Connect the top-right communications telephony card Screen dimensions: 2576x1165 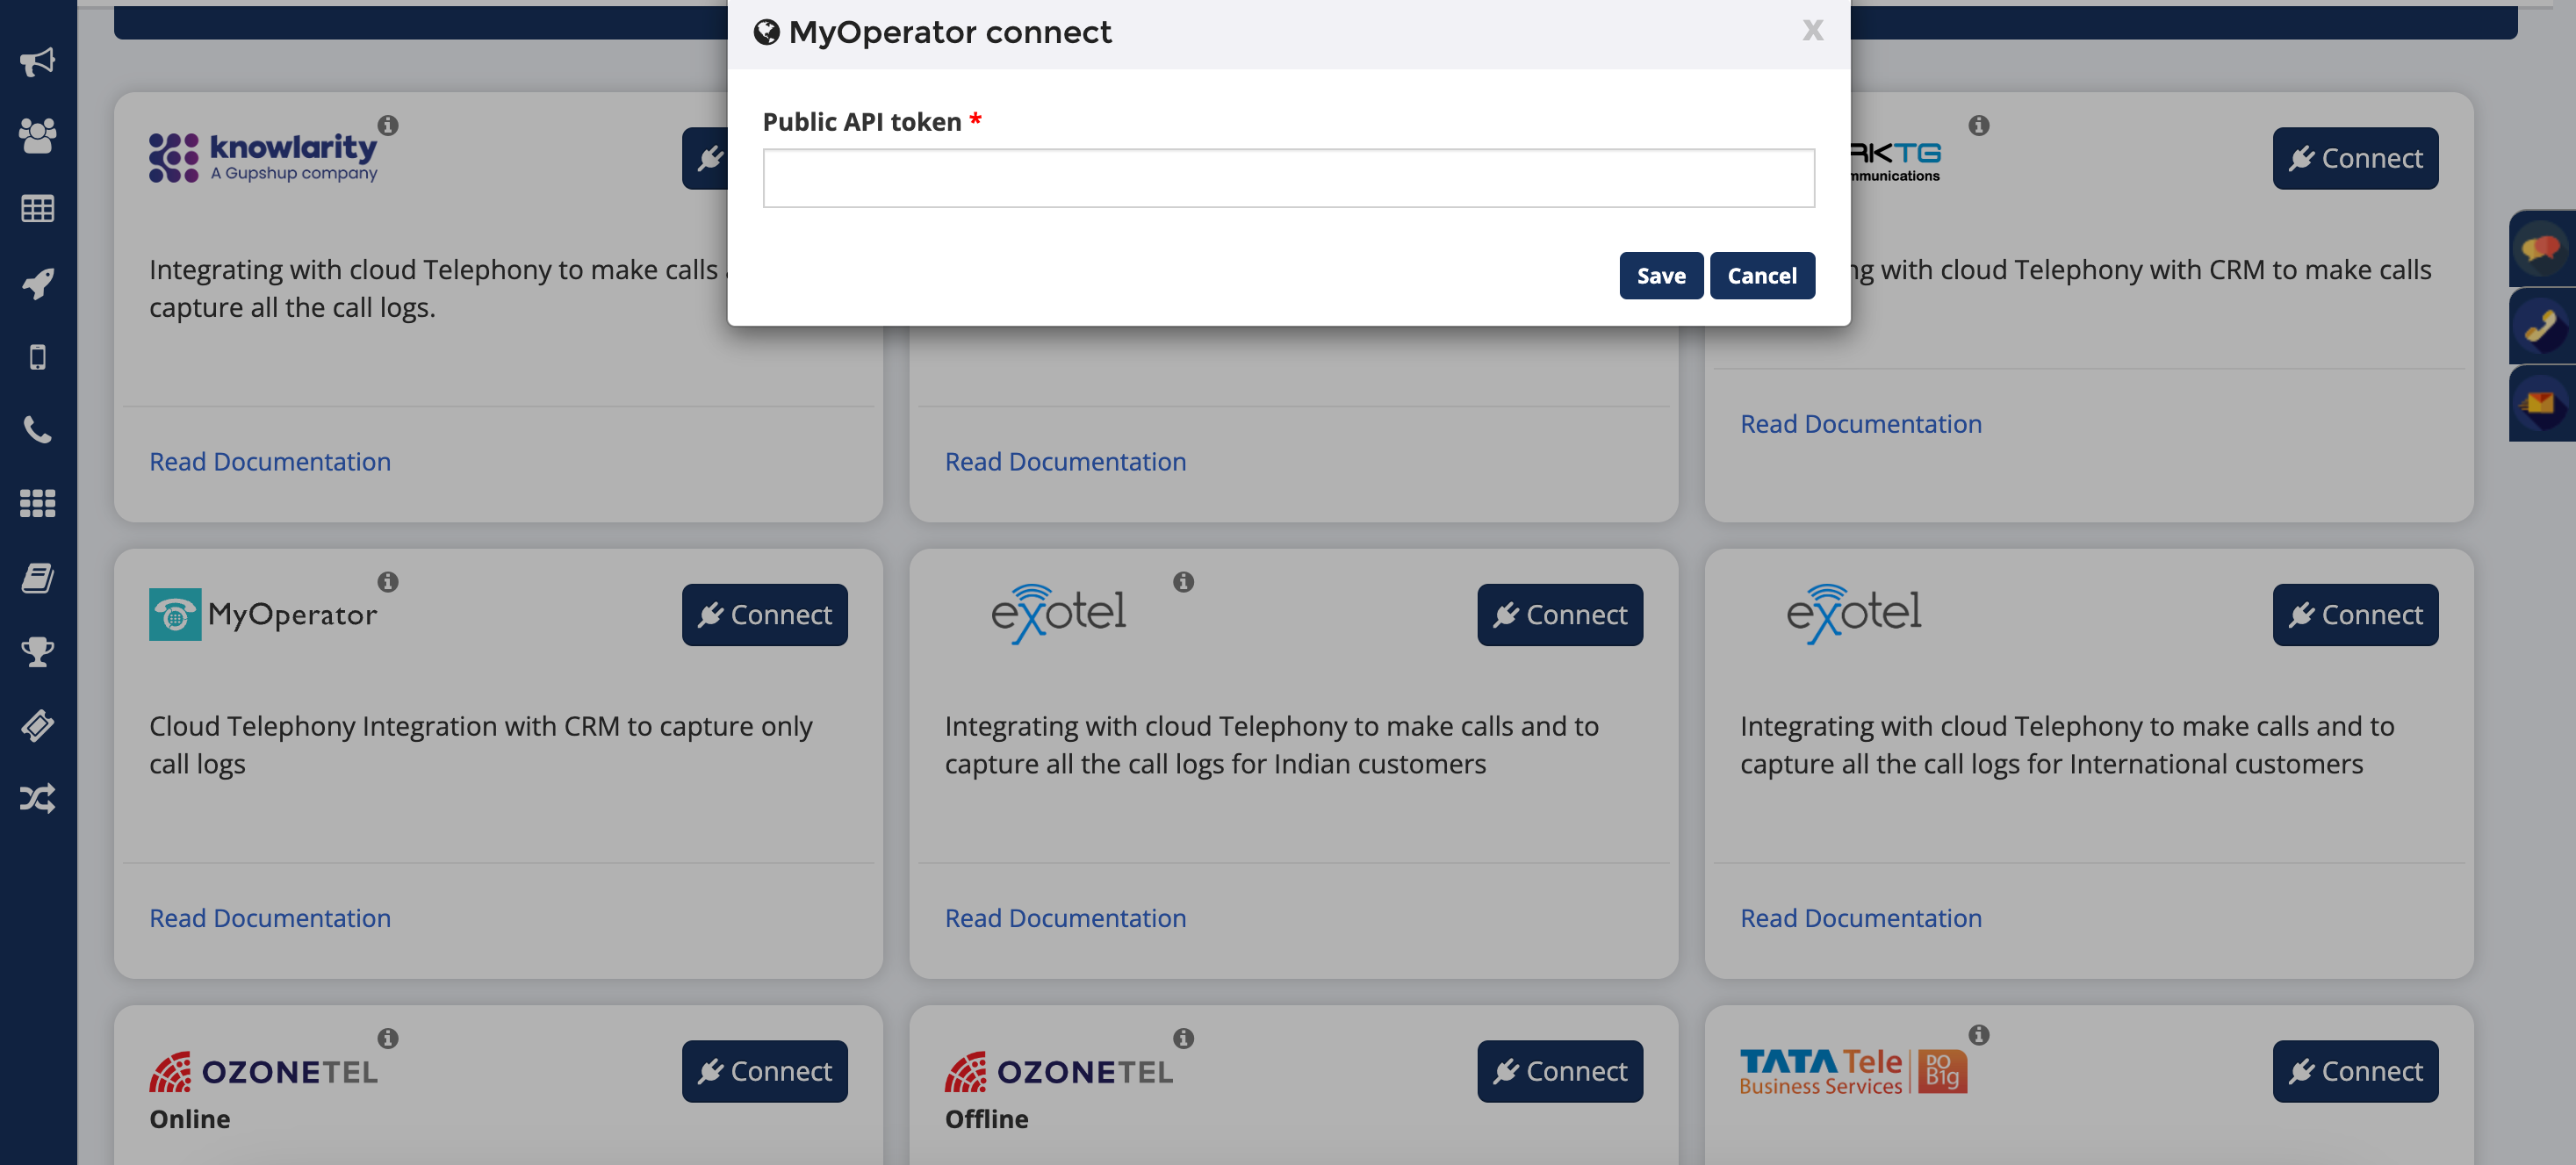[x=2354, y=158]
